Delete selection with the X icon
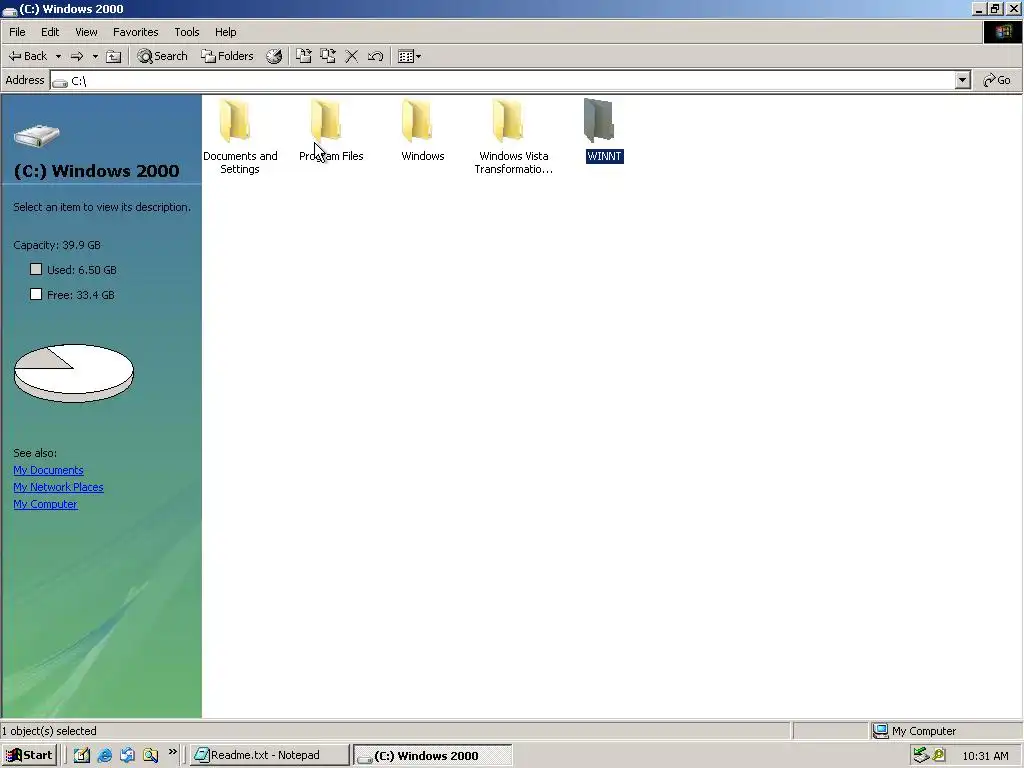Viewport: 1024px width, 768px height. pos(351,56)
